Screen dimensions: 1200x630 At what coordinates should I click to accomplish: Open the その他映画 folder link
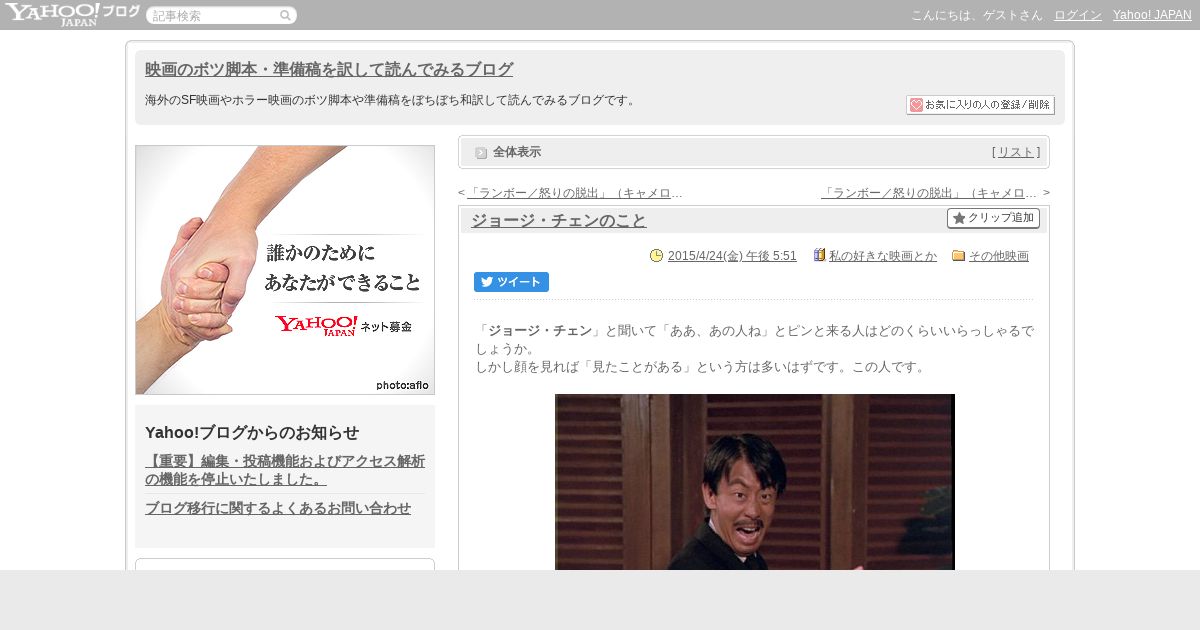999,256
